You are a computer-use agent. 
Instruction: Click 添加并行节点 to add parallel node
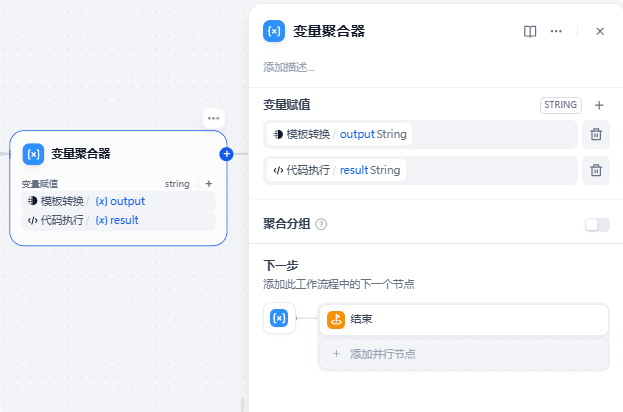pos(464,354)
